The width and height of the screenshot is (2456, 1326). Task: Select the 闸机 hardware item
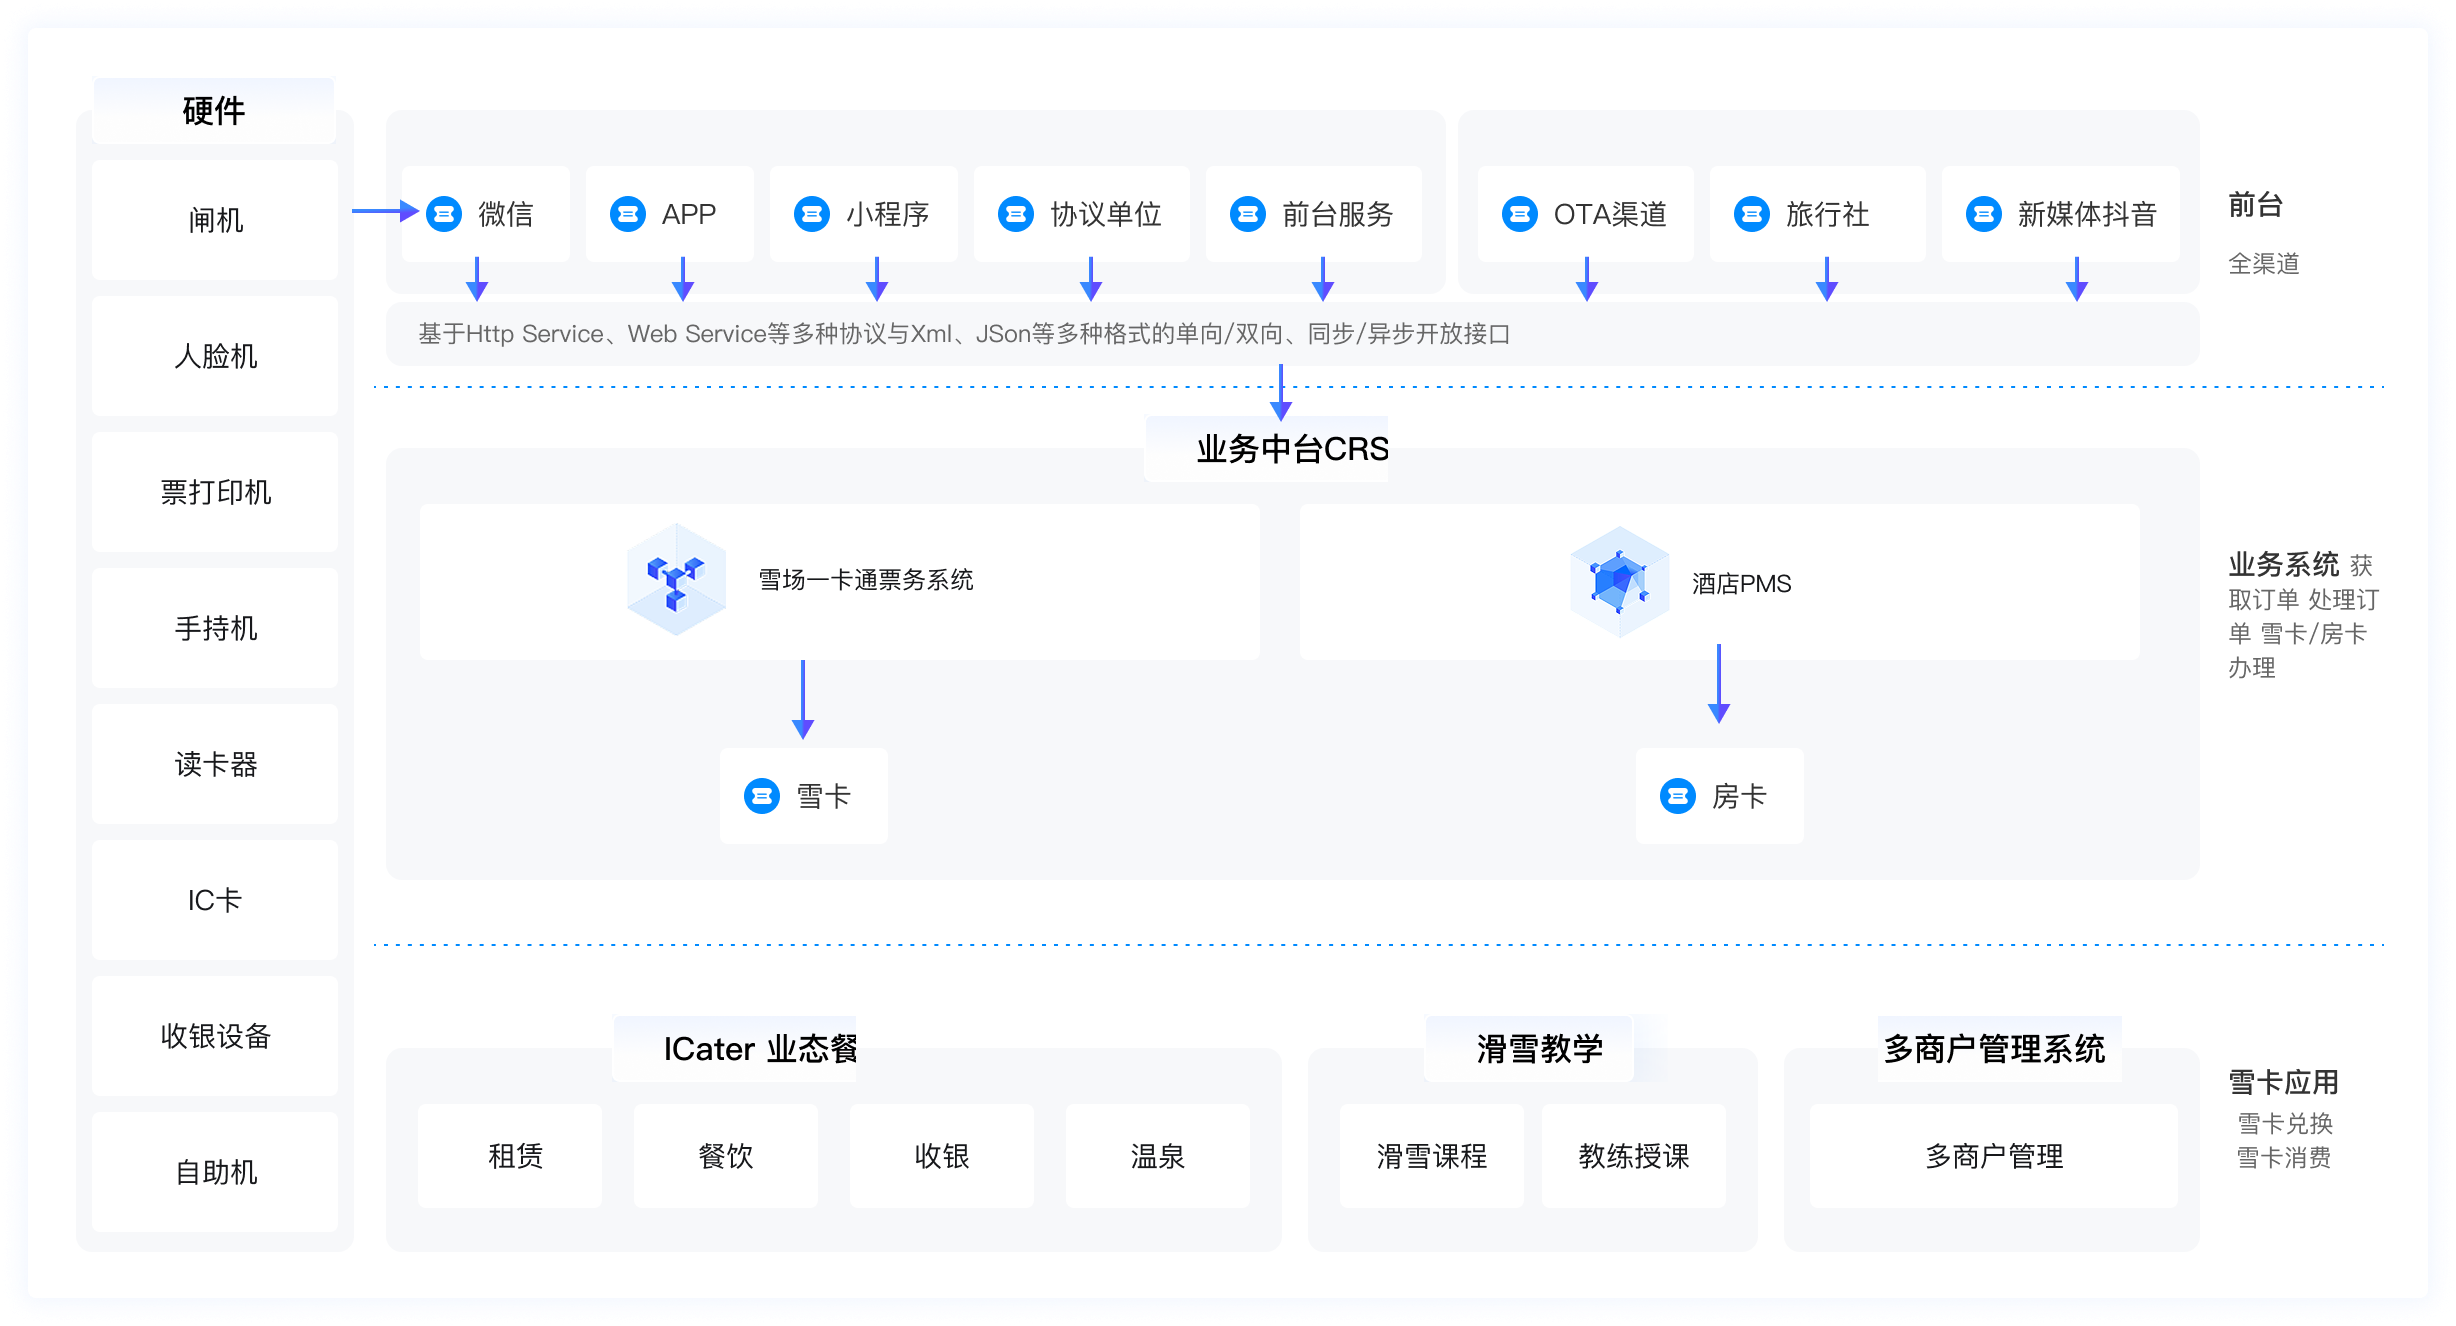(214, 220)
